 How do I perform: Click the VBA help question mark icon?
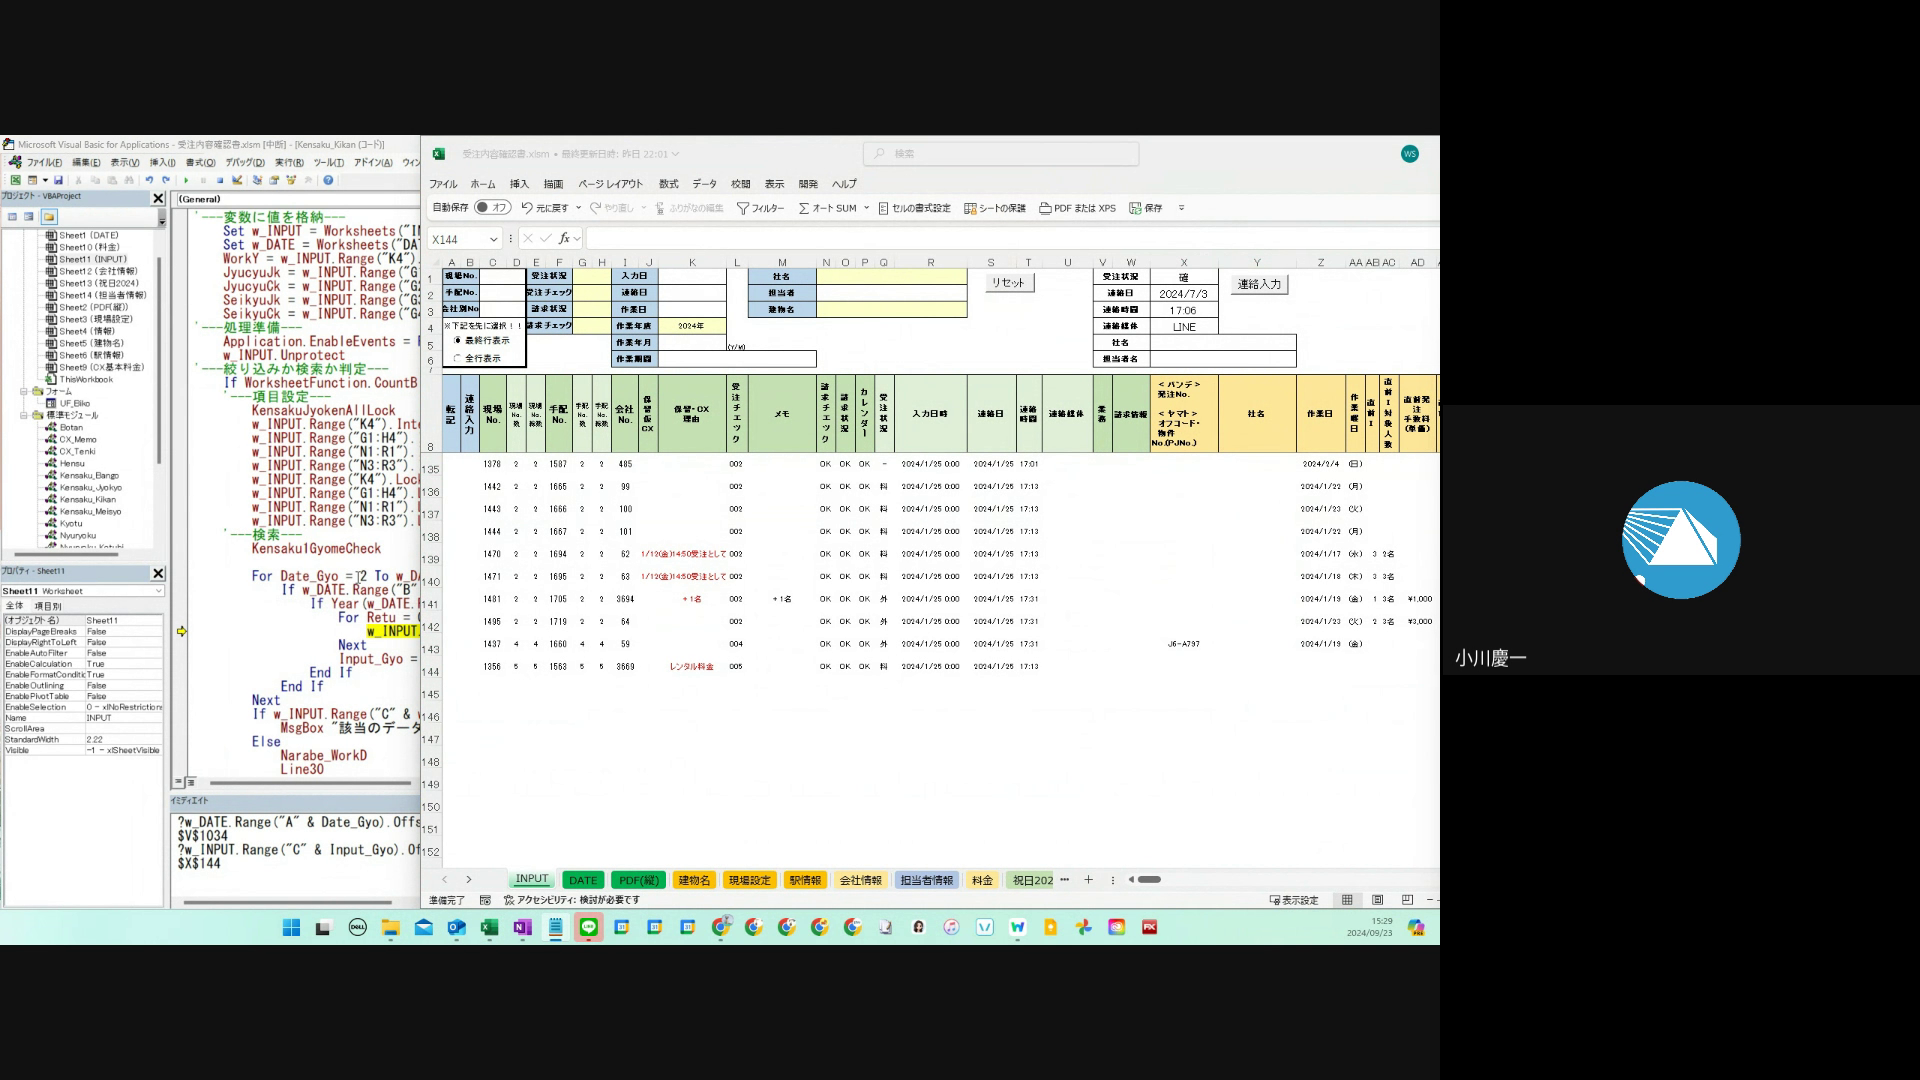[x=328, y=180]
